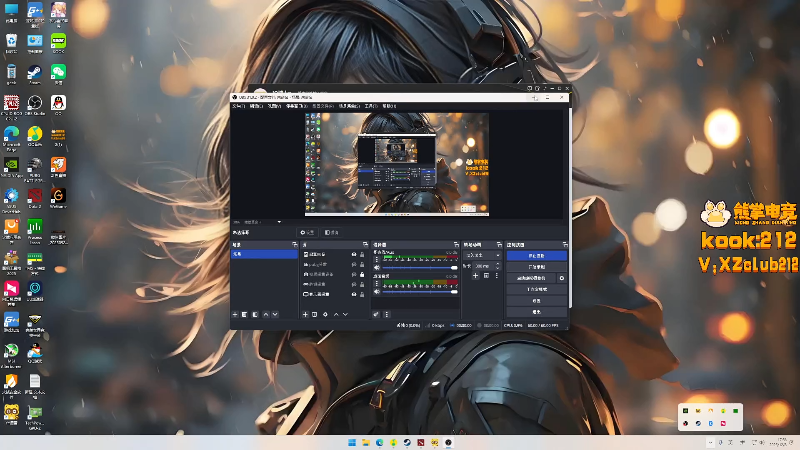Open preview scaling dropdown below preview

[279, 222]
